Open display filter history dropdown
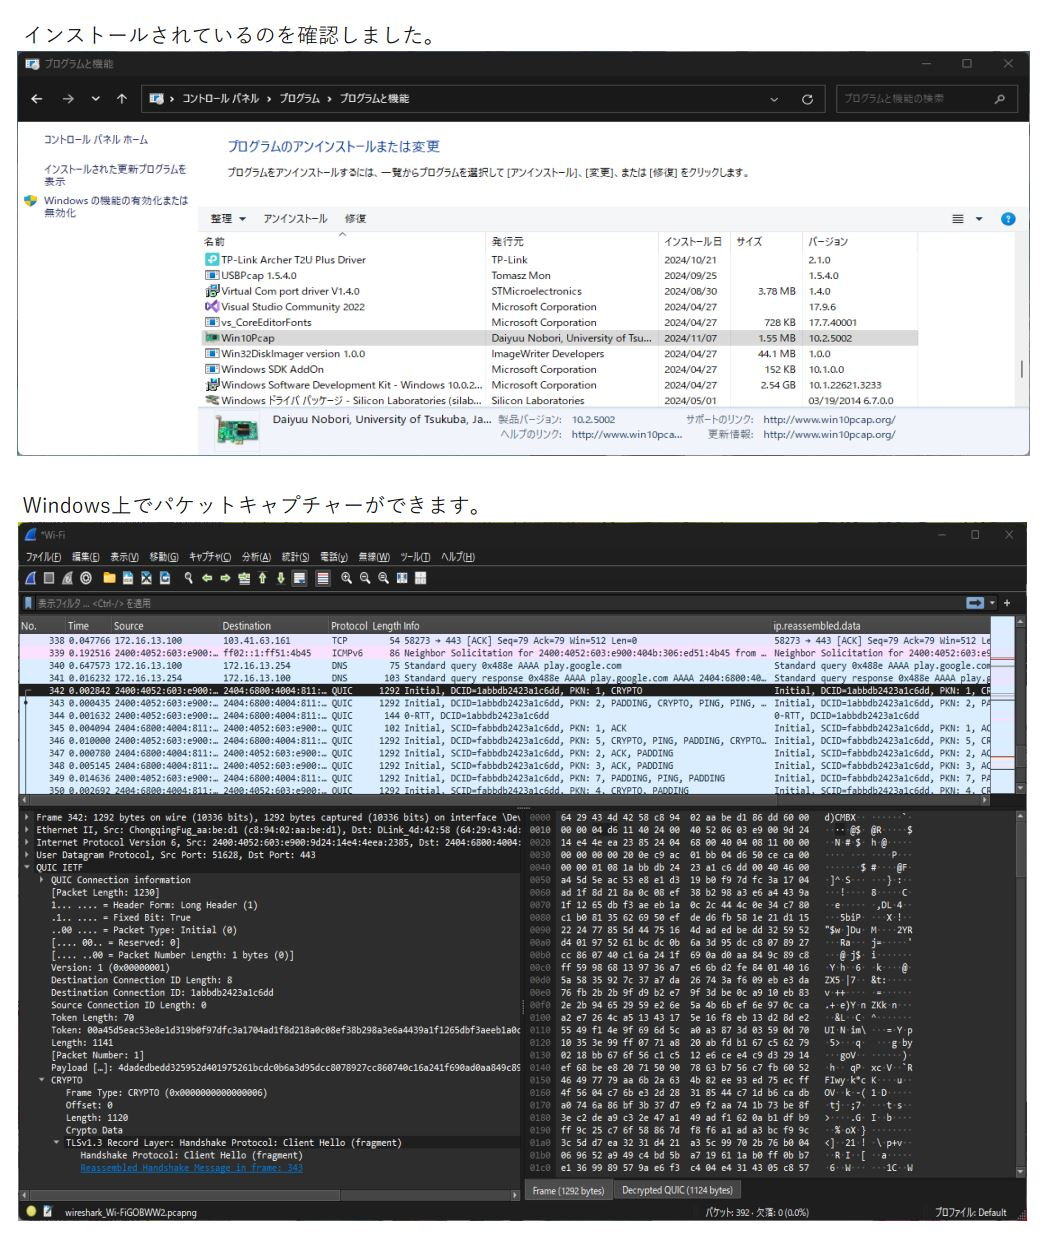Screen dimensions: 1053x1248 (992, 603)
